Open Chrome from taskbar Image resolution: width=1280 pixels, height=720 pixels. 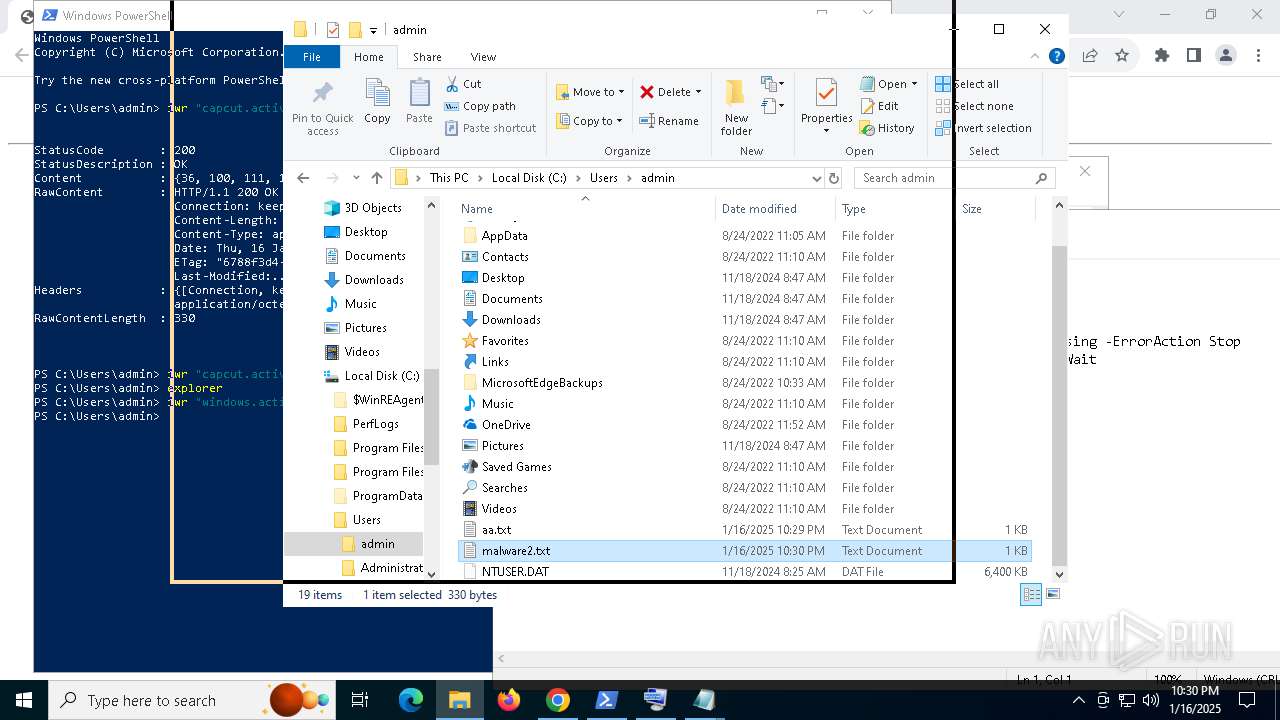click(x=558, y=700)
